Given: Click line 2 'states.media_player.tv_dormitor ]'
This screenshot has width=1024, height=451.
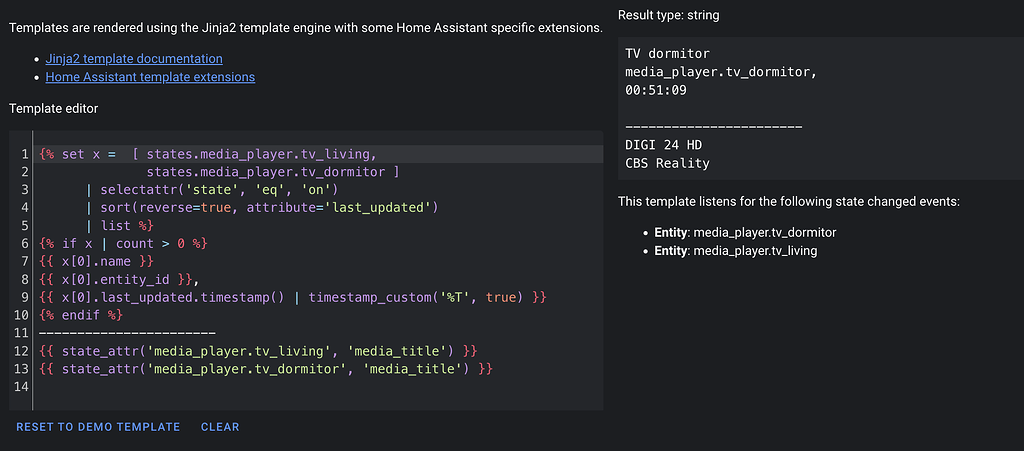Looking at the screenshot, I should point(272,172).
